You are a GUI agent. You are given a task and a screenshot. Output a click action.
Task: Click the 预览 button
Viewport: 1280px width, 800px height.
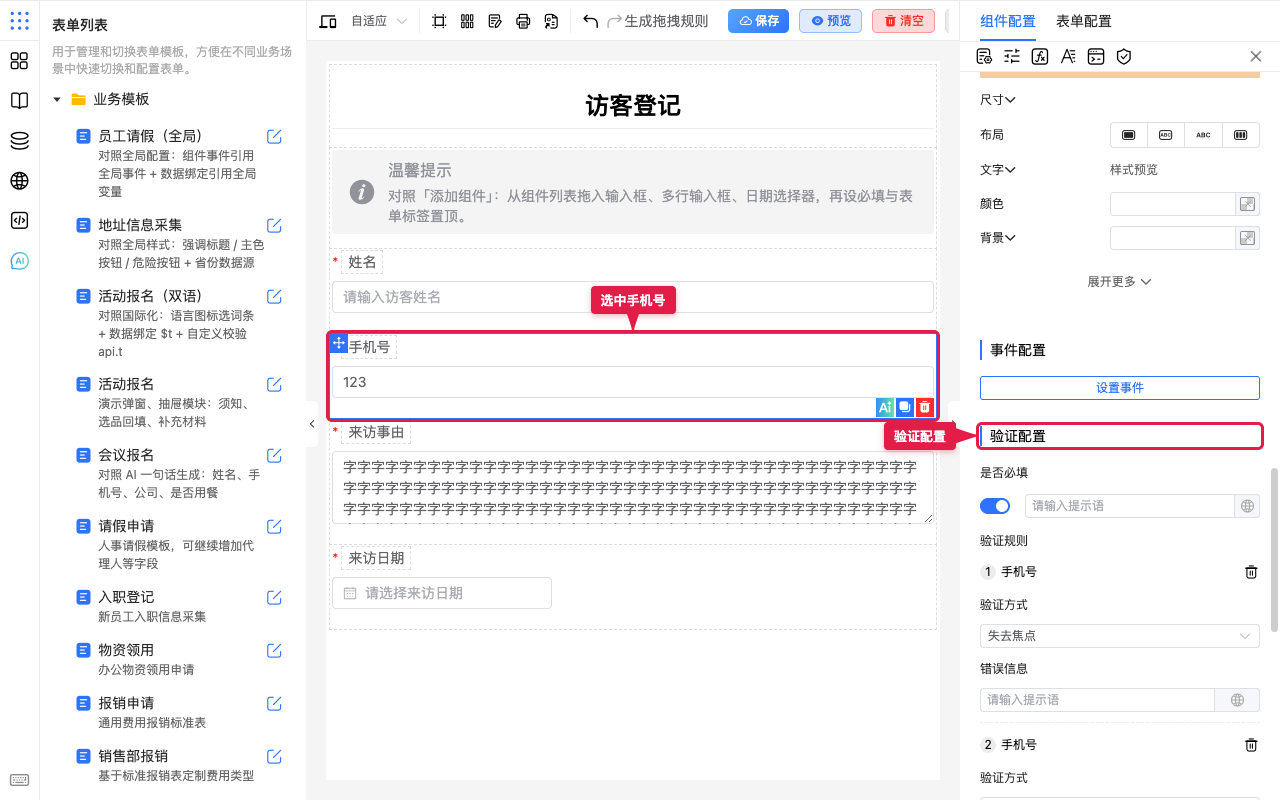coord(830,21)
